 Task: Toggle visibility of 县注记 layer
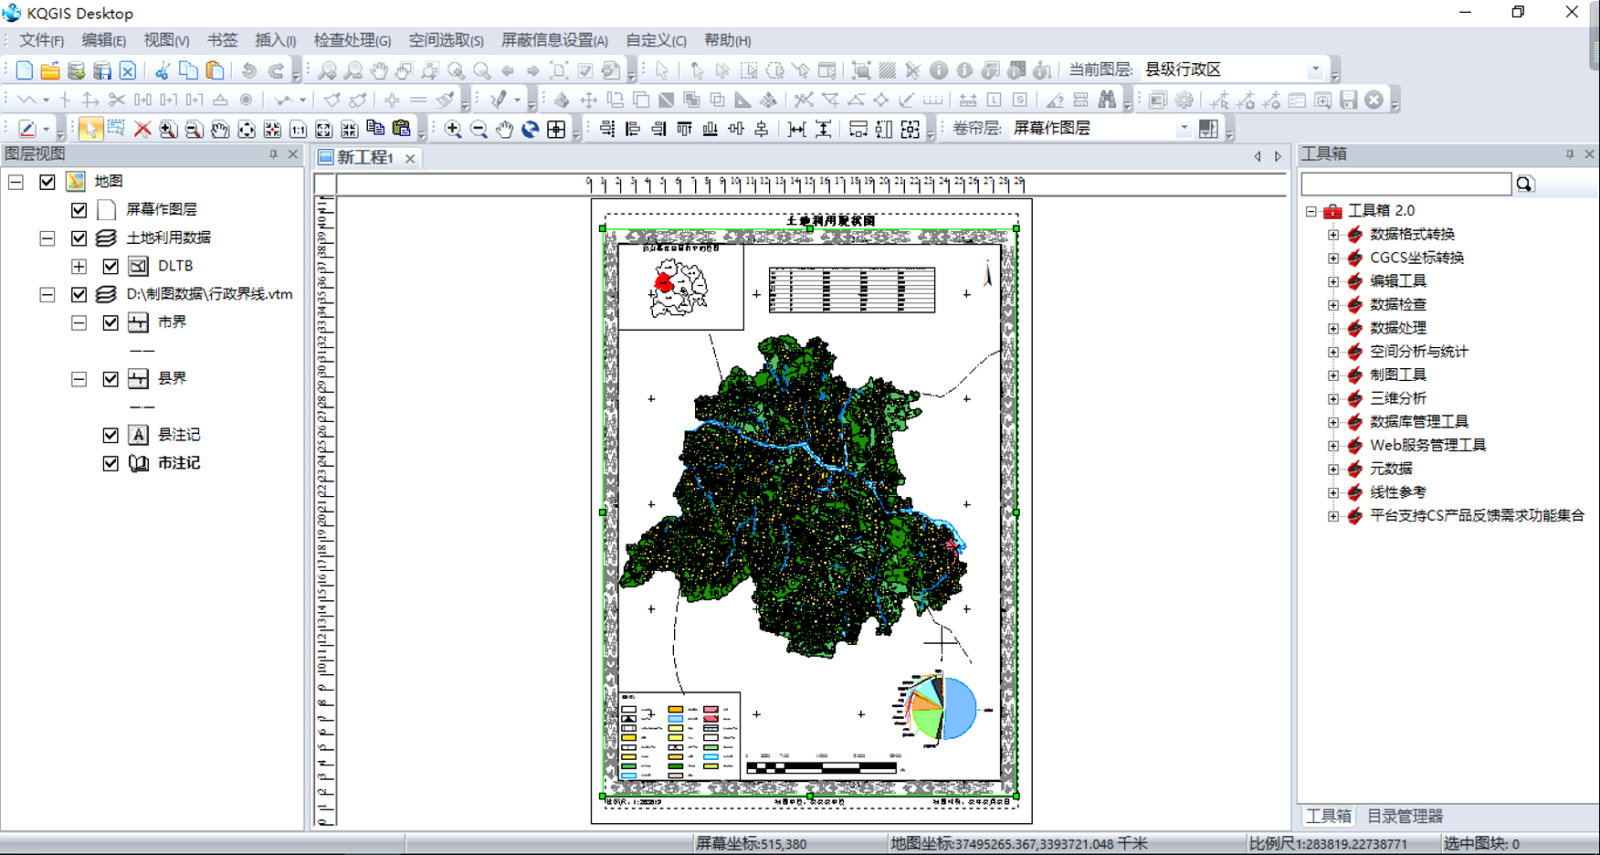[111, 435]
